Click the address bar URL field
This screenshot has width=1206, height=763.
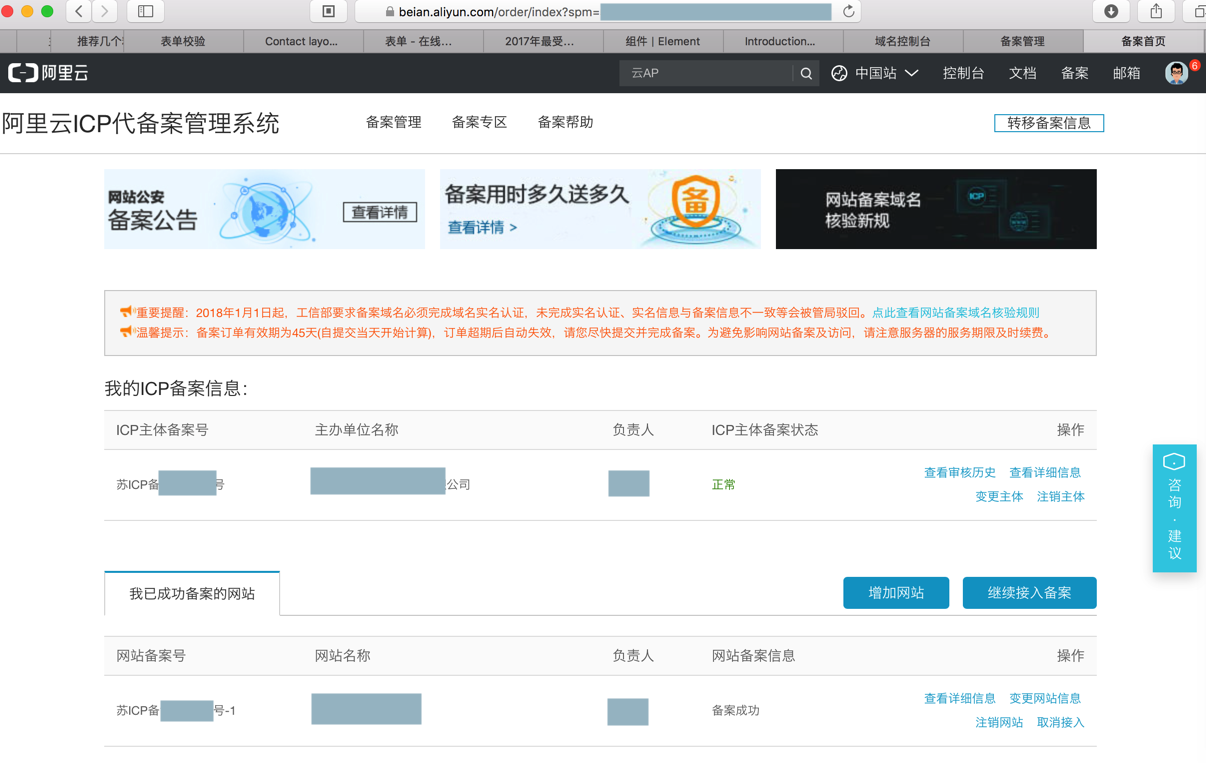[x=610, y=11]
